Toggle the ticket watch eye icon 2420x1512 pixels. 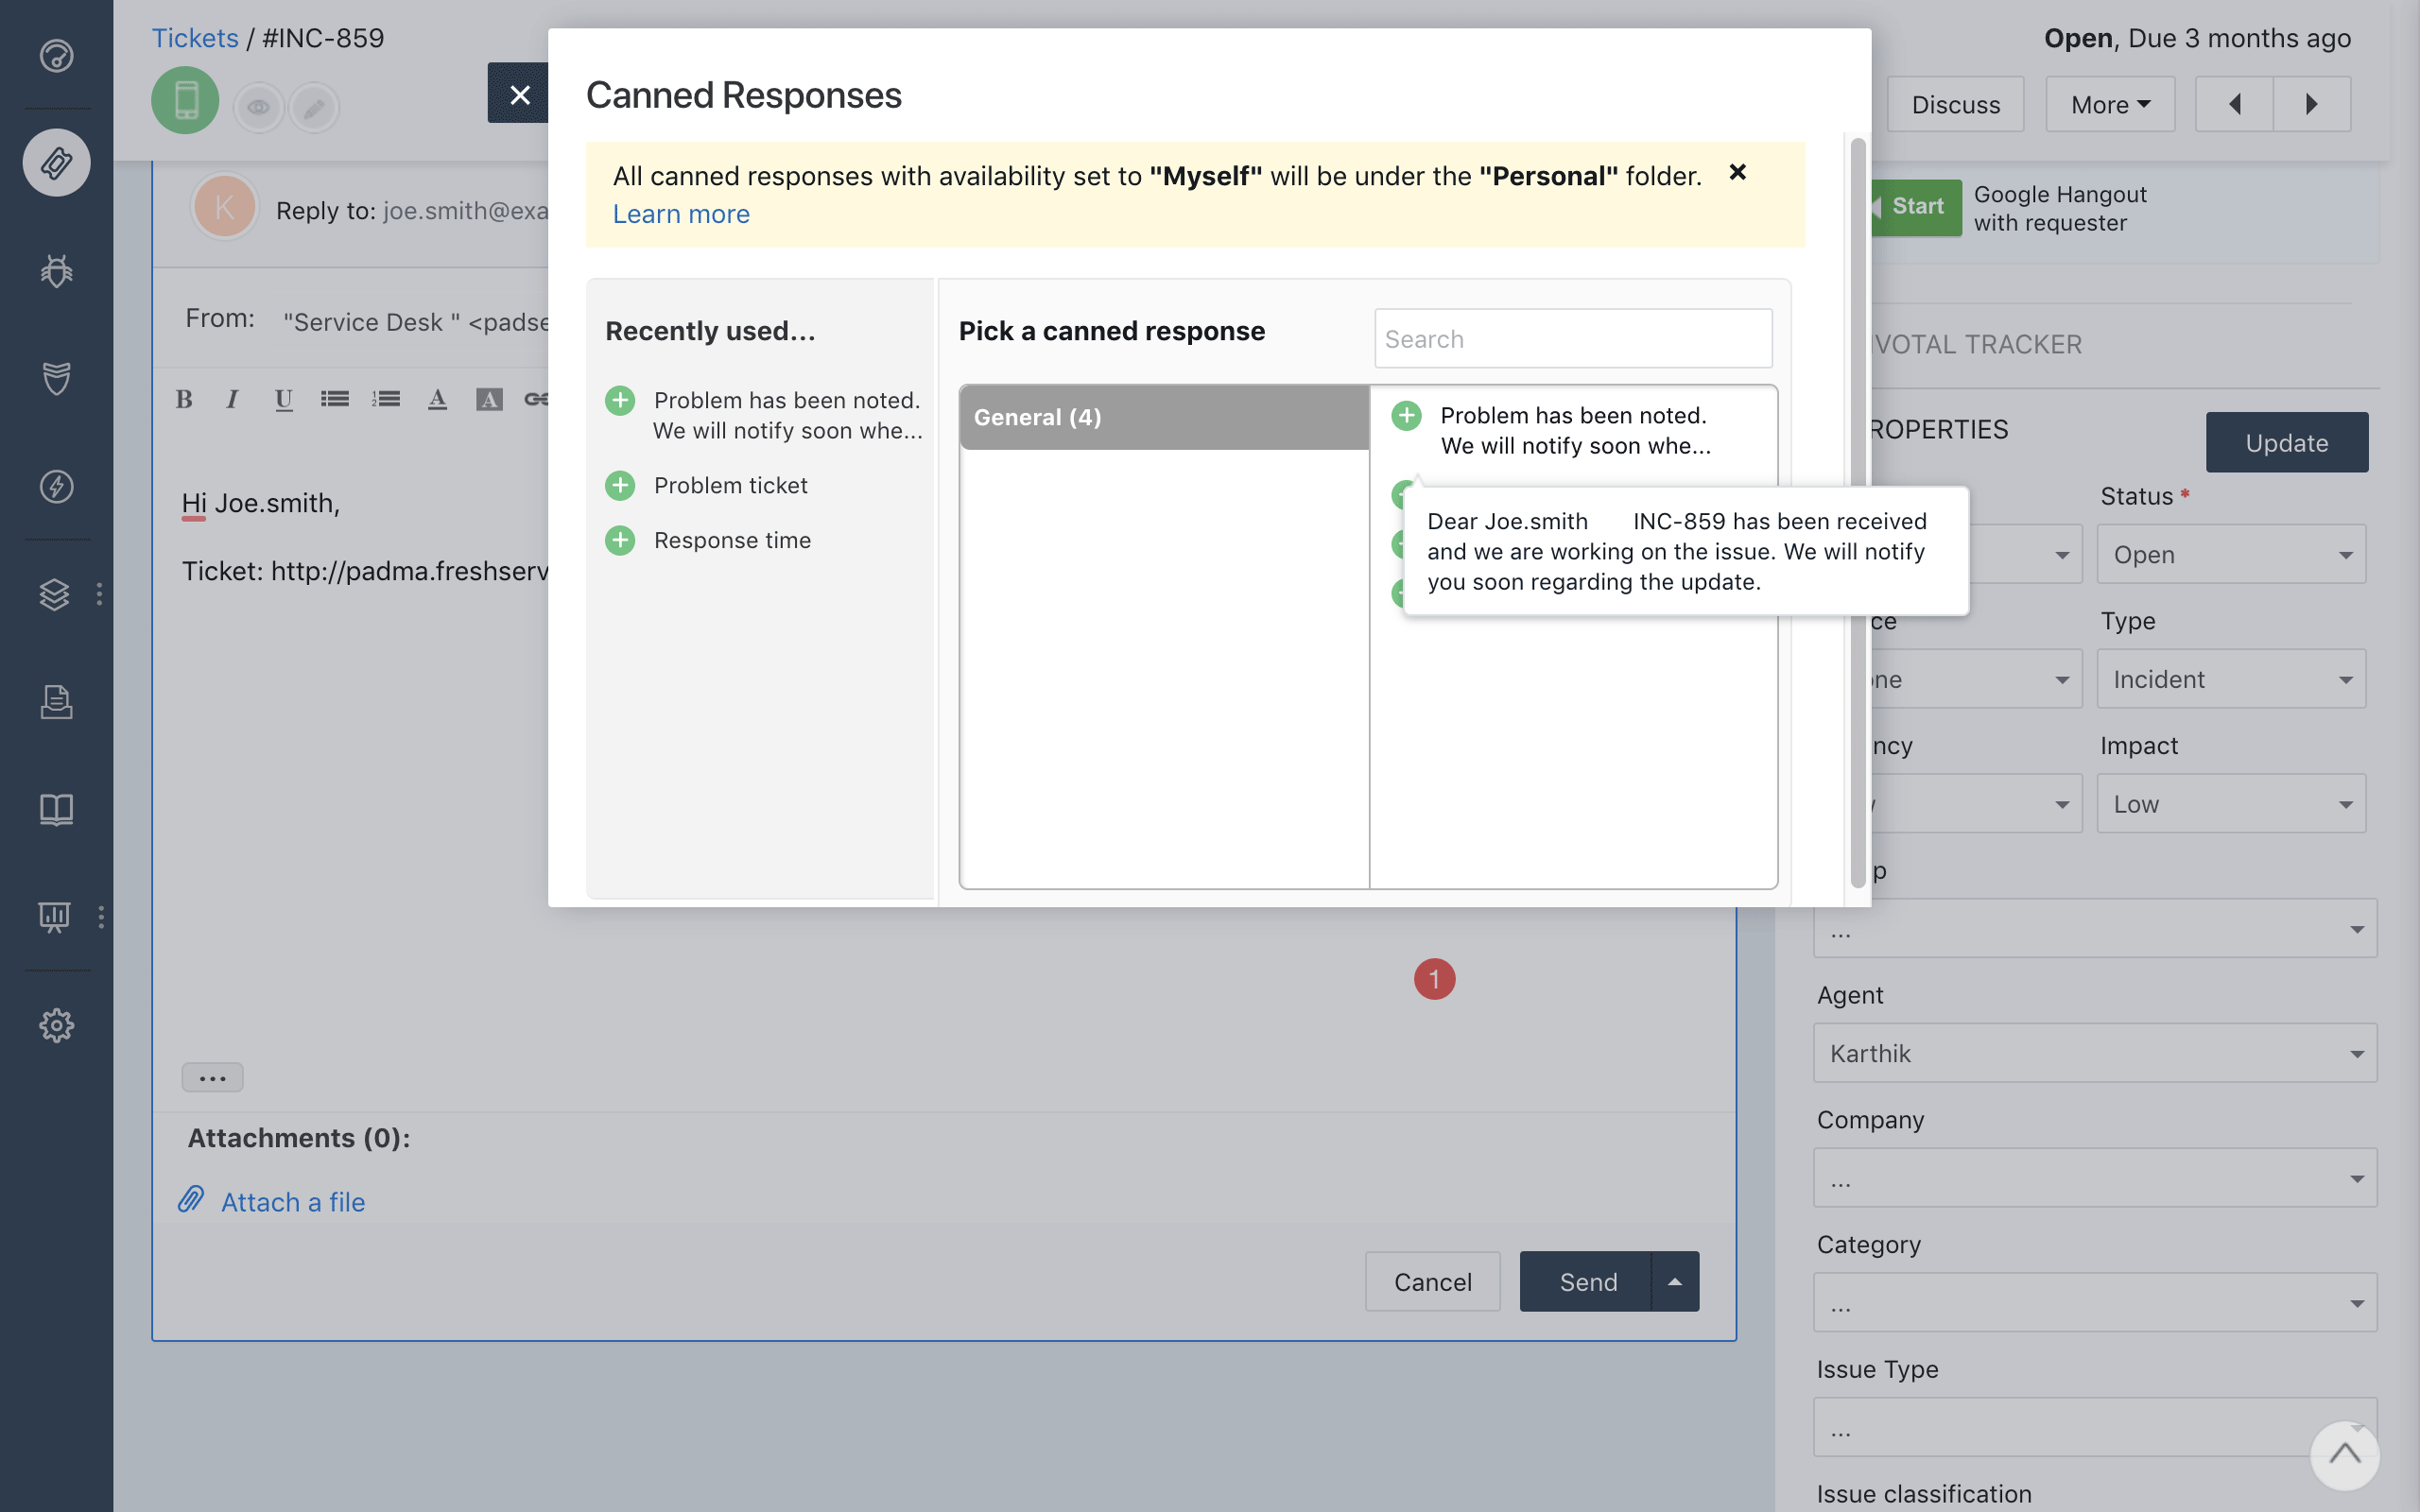tap(258, 107)
